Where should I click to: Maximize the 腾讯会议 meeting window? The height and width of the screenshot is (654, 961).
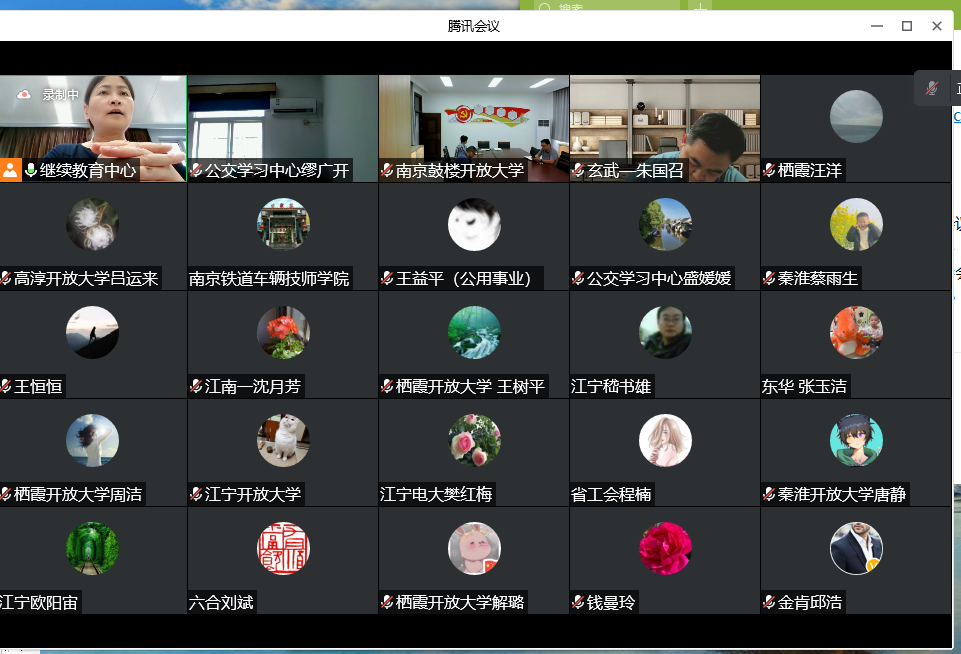[907, 26]
